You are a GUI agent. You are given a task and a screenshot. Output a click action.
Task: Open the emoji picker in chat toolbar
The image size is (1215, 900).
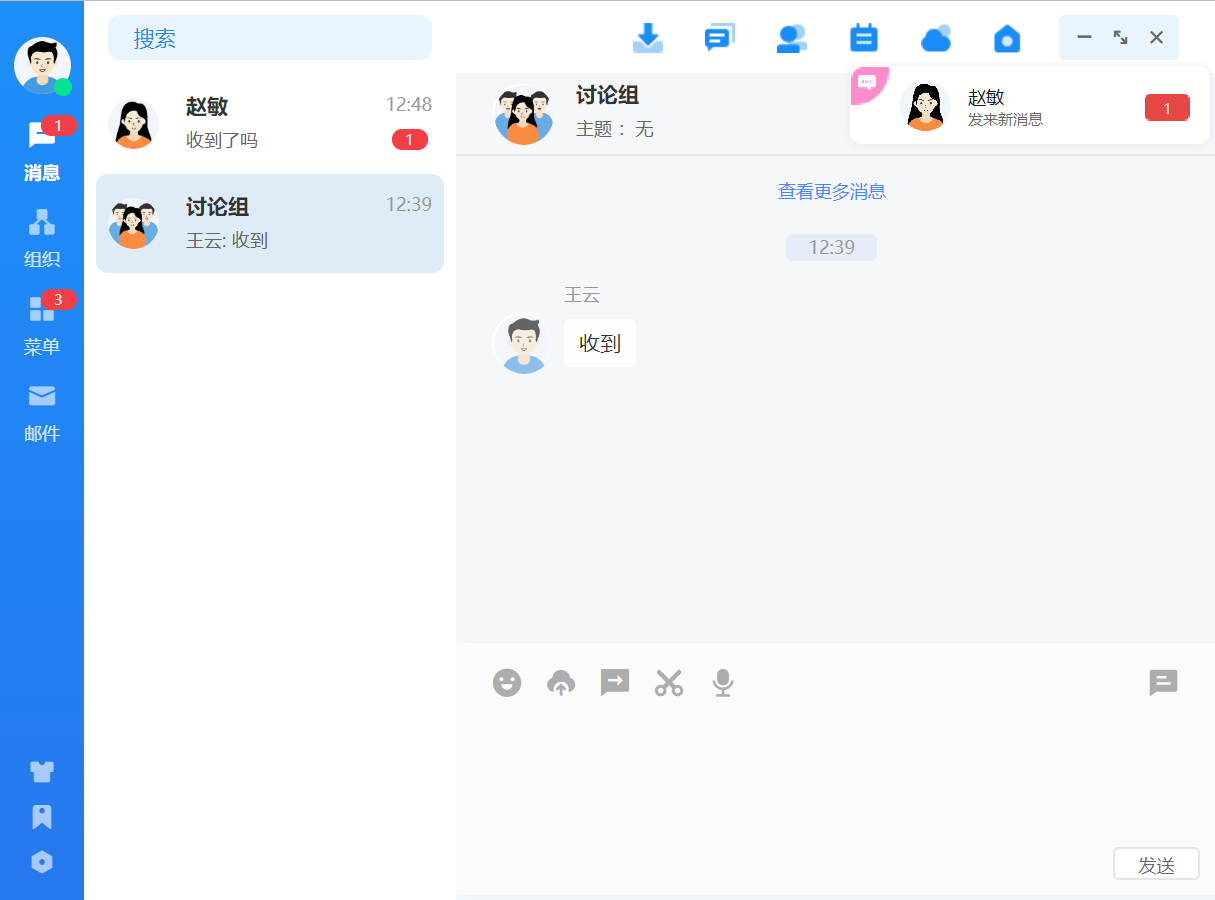(x=507, y=683)
